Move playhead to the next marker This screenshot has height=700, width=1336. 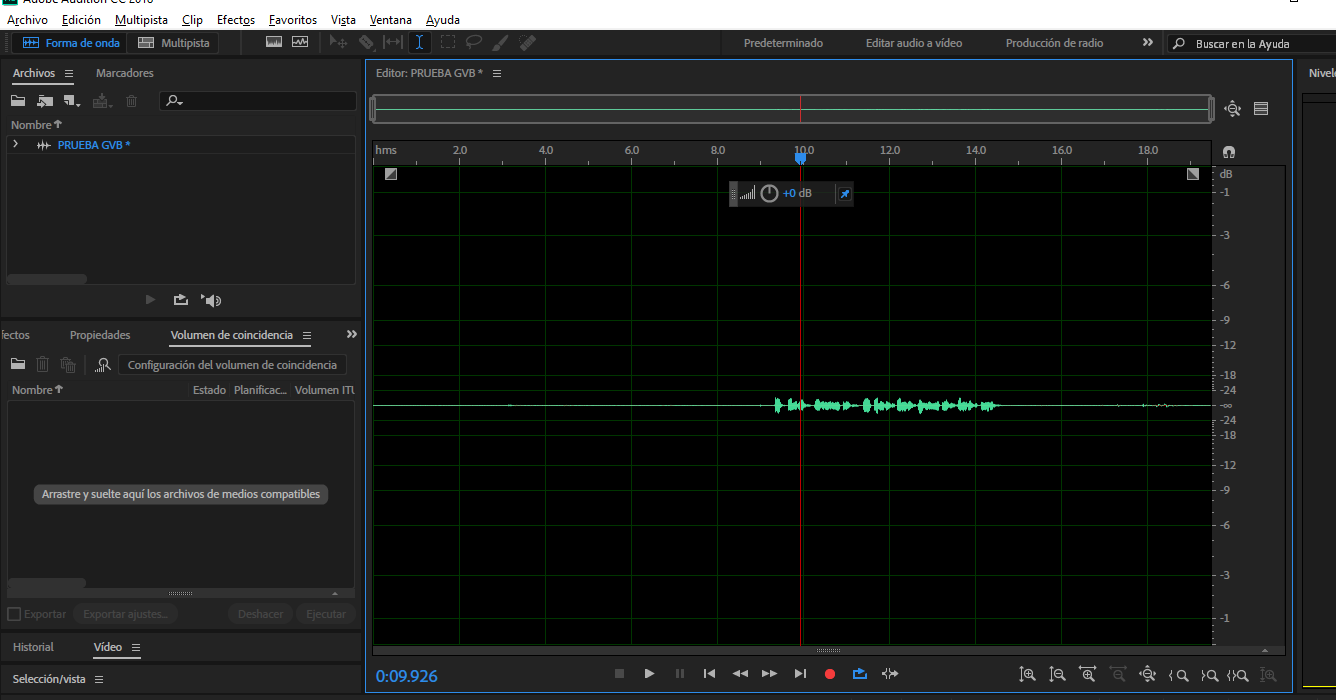[x=800, y=674]
